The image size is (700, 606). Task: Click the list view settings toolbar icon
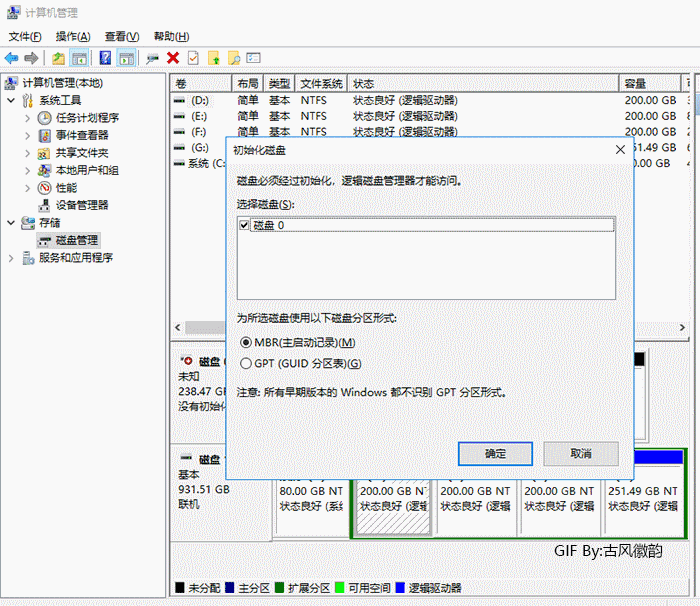click(254, 58)
